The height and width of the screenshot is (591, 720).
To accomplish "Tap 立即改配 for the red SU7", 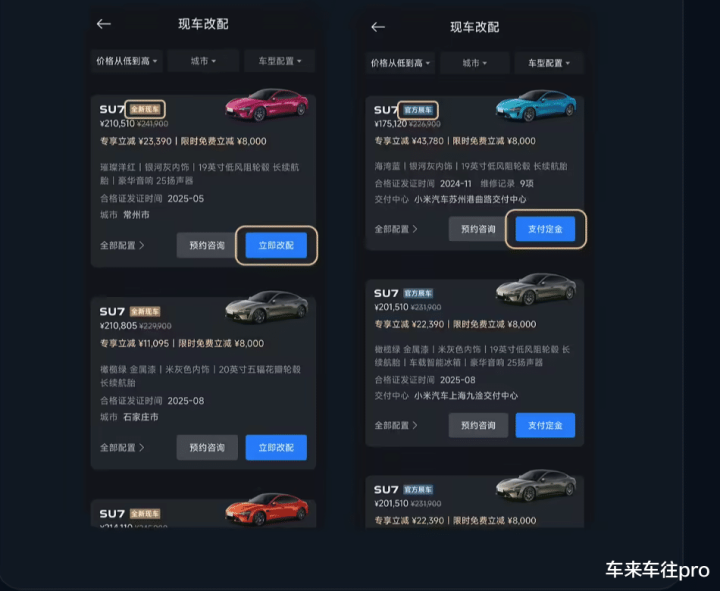I will [x=276, y=245].
